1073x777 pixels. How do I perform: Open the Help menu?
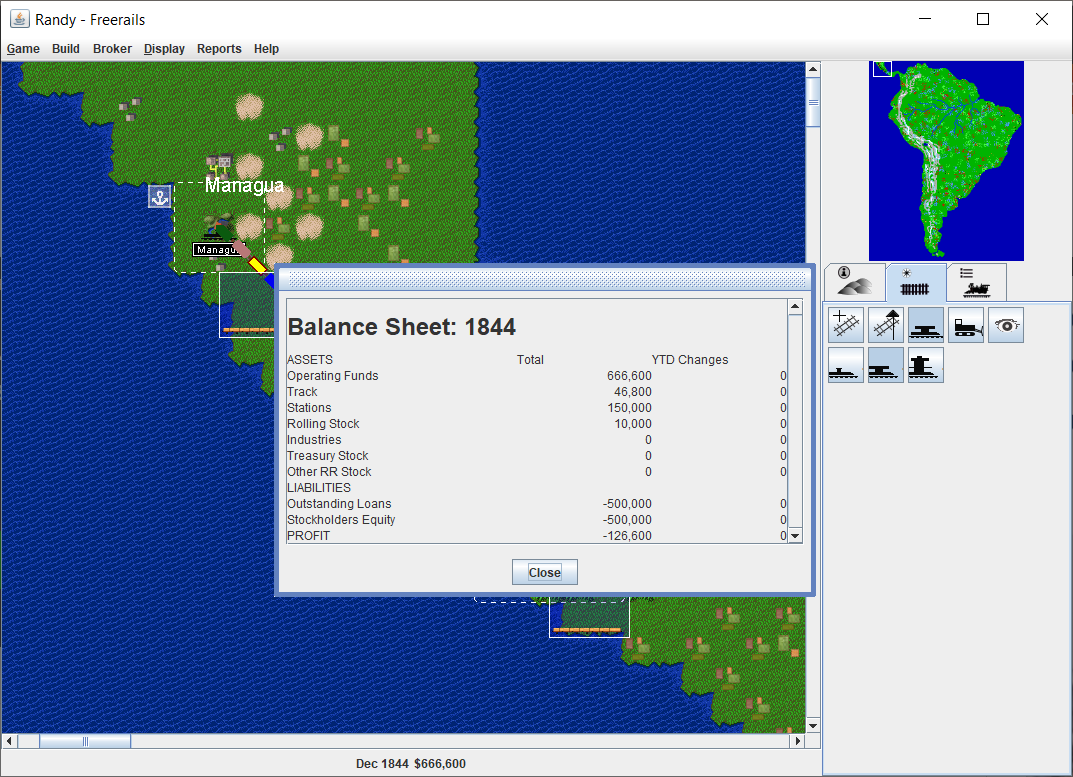pyautogui.click(x=266, y=49)
